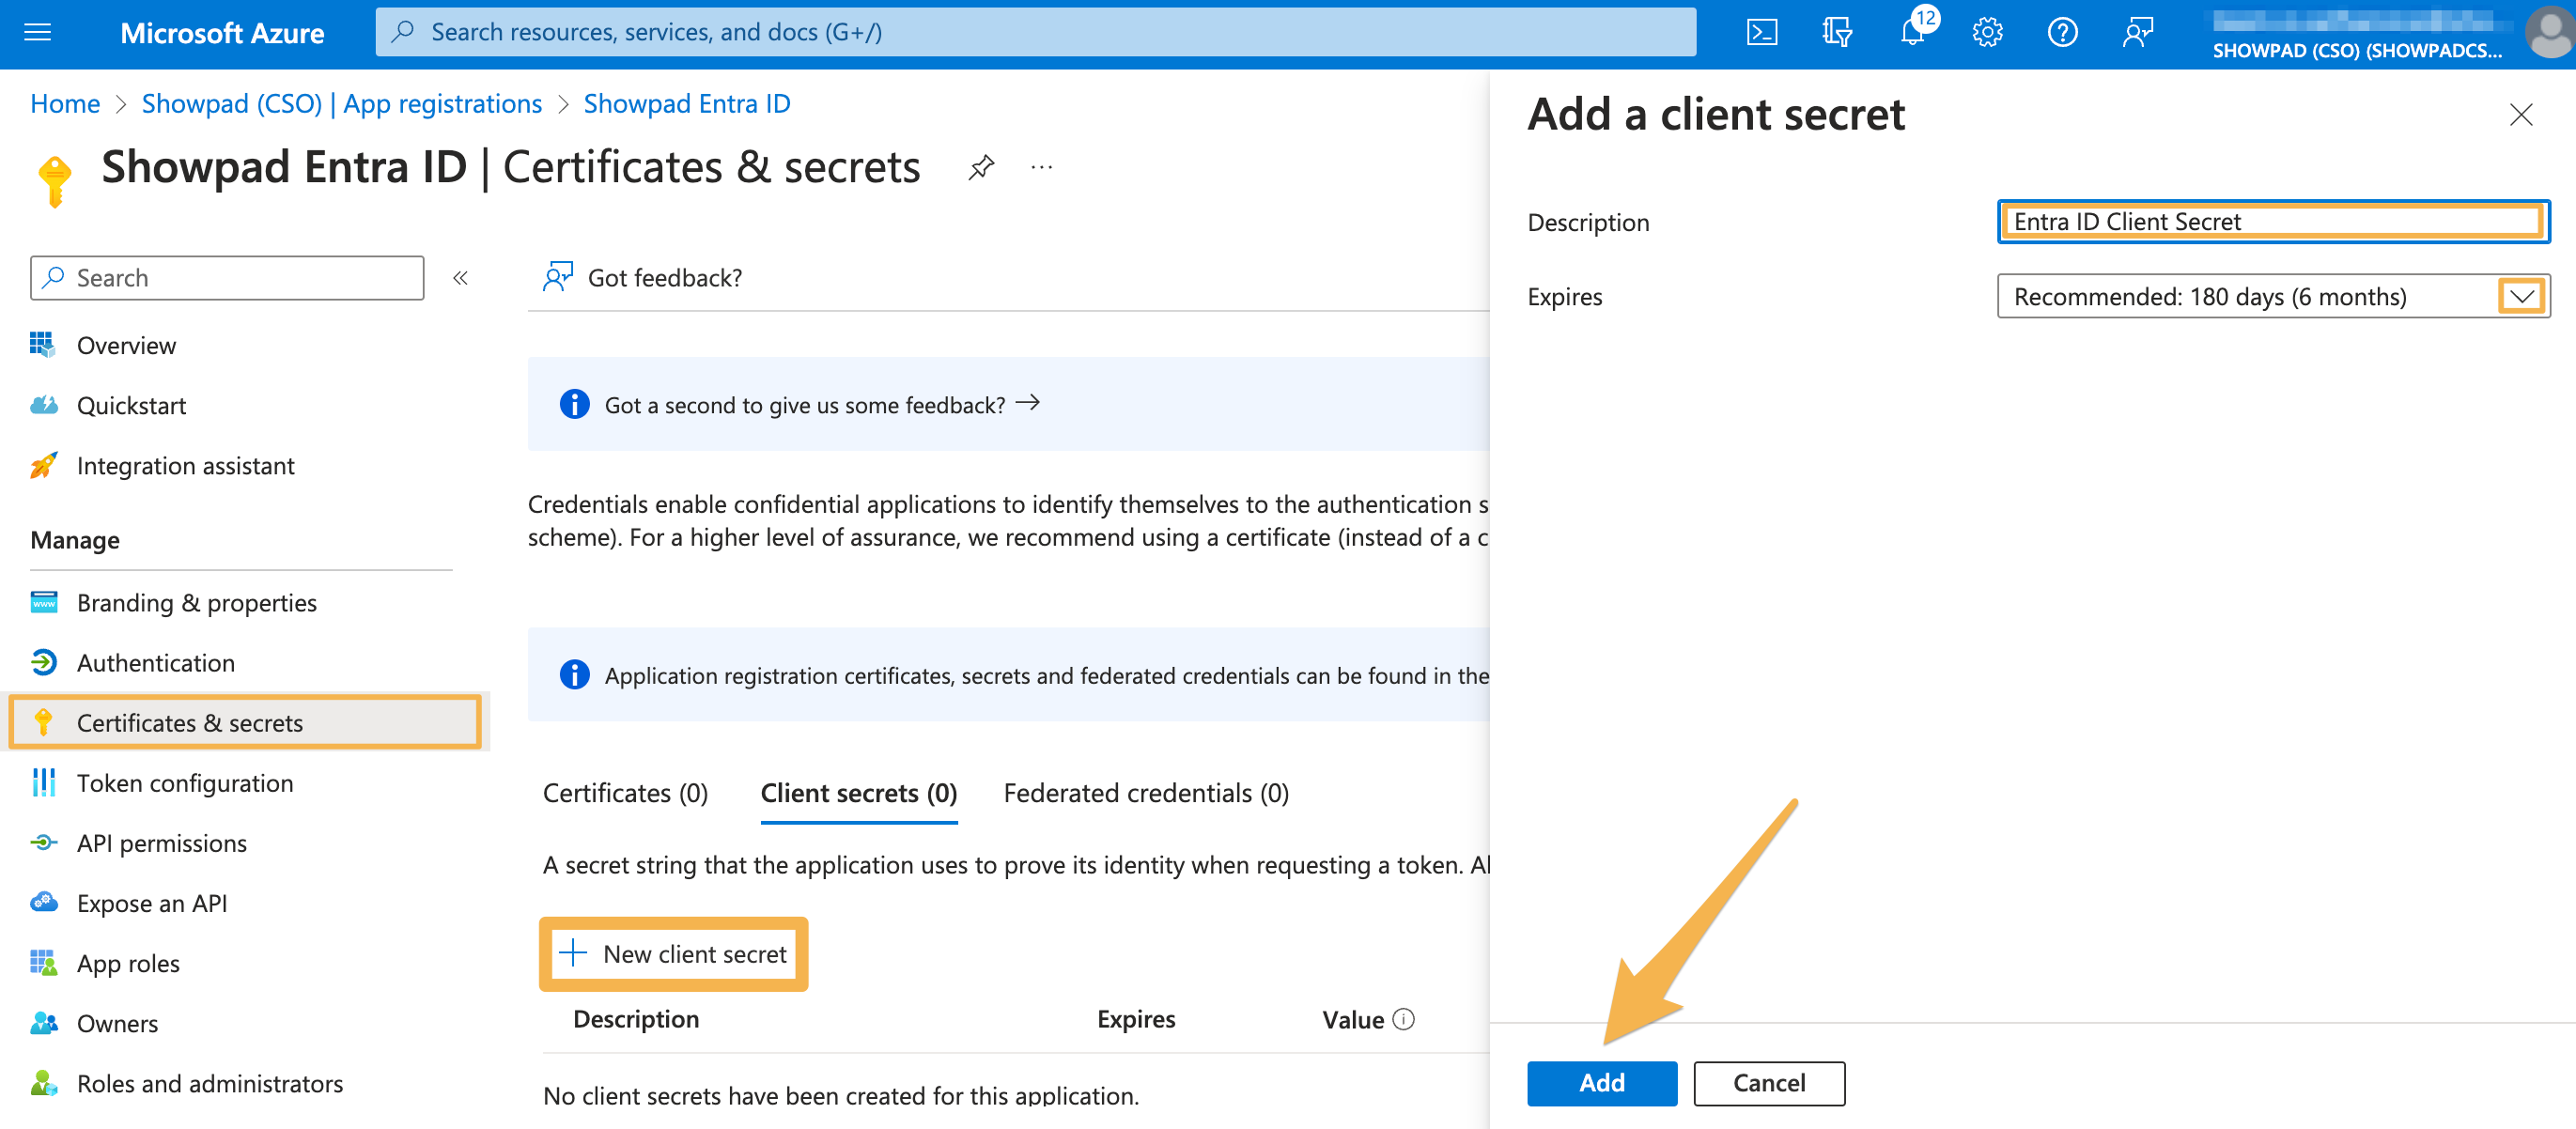Switch to the Certificates (0) tab

coord(625,793)
